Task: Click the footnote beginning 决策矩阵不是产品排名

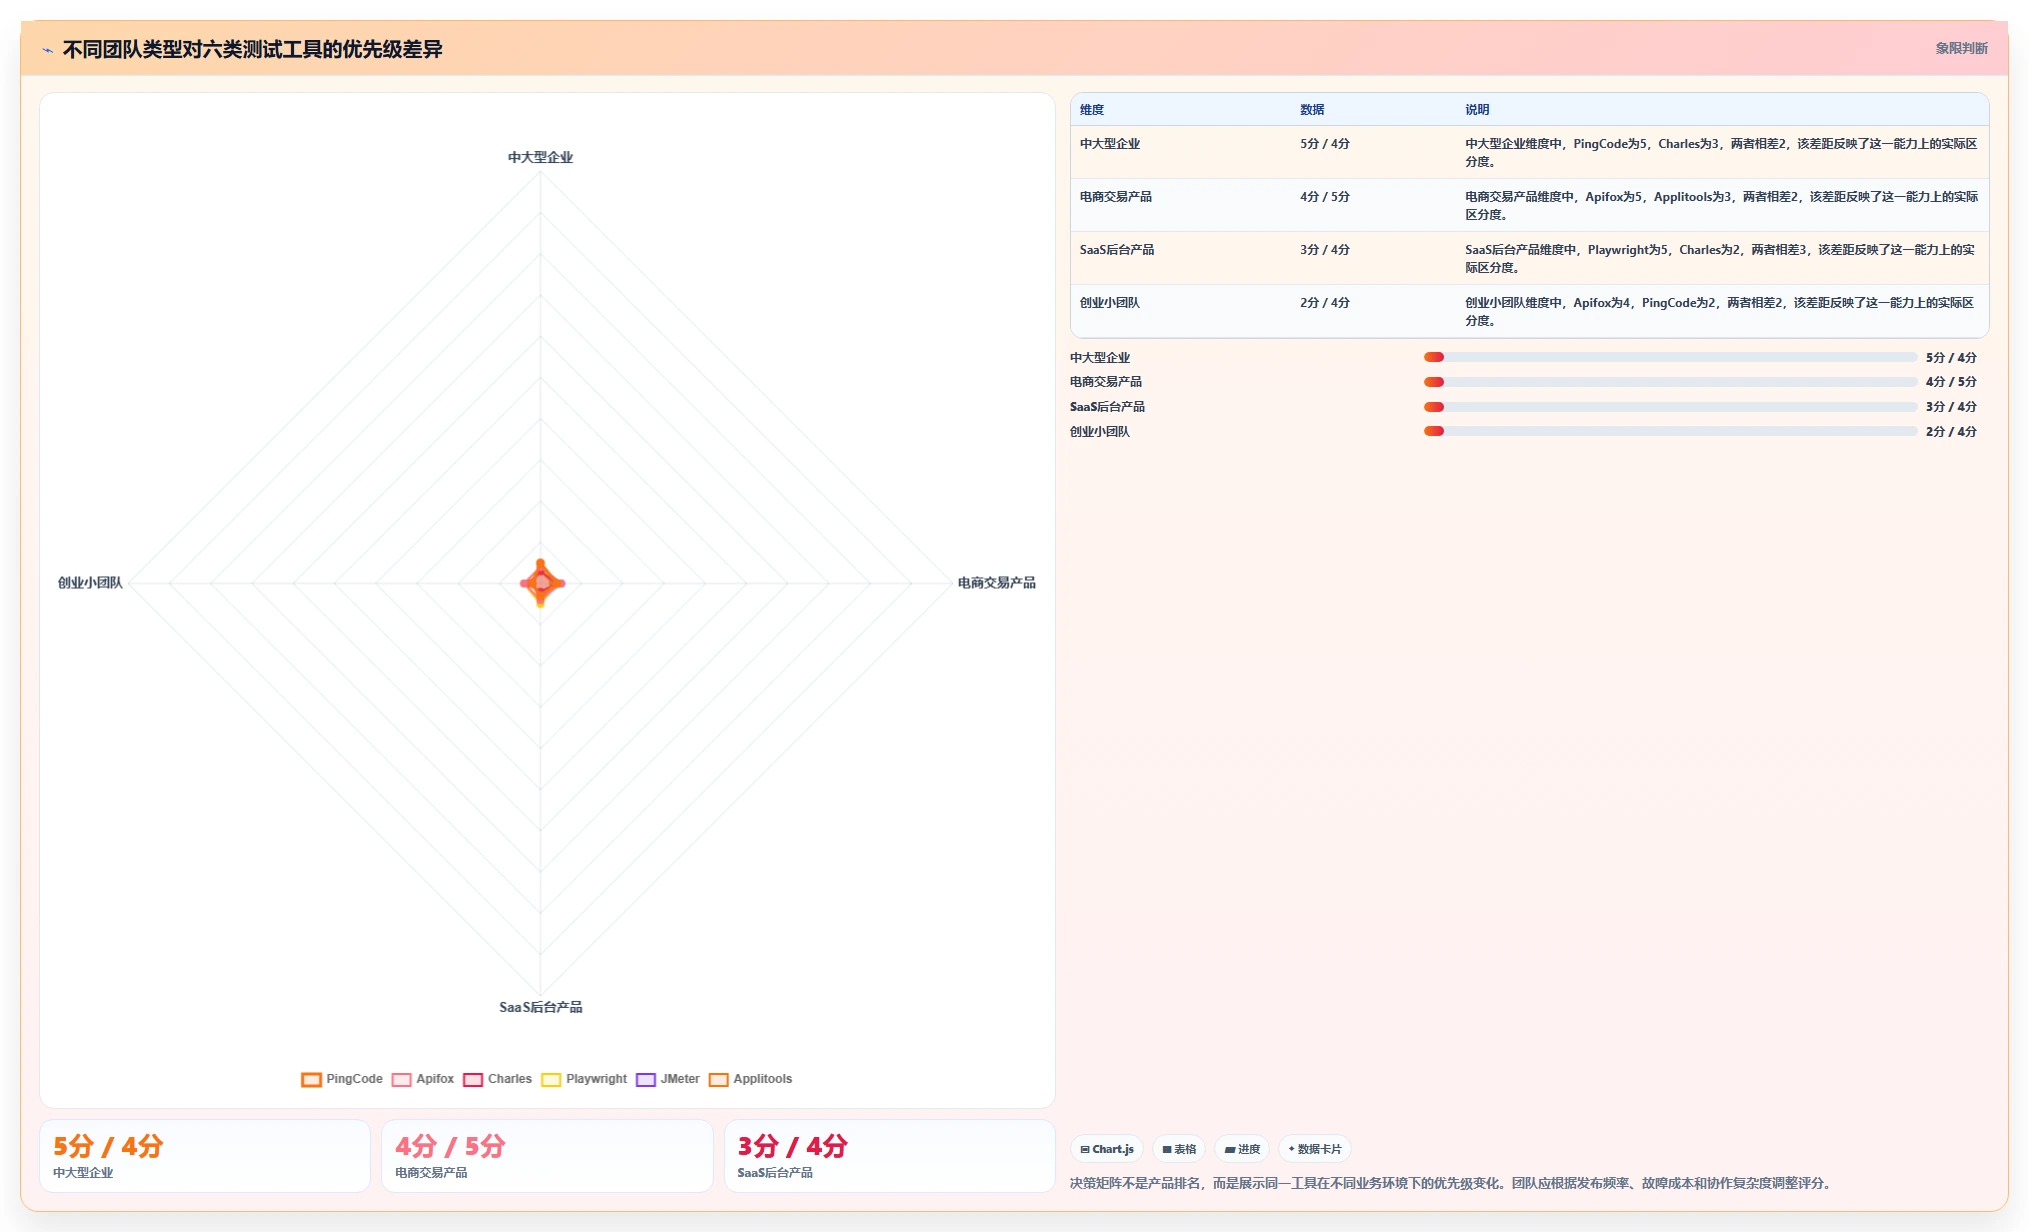Action: [1453, 1183]
